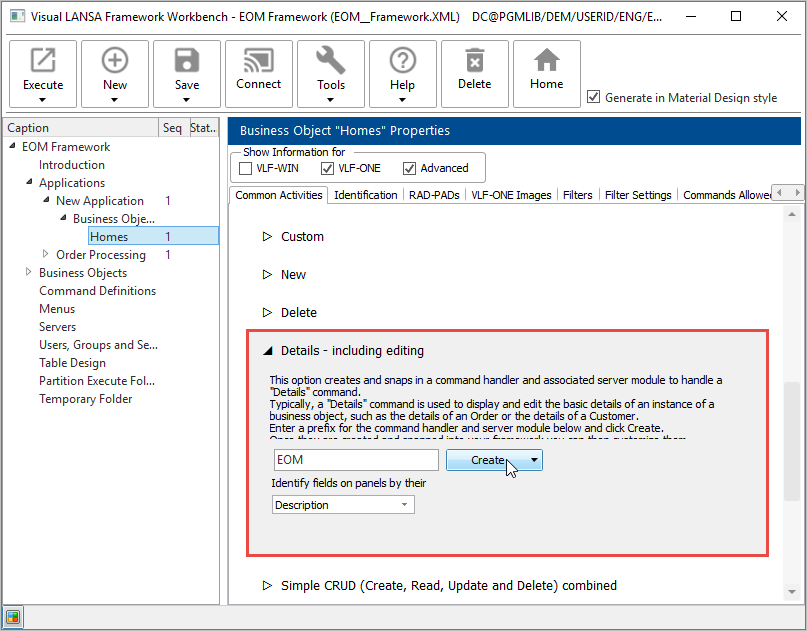Click the Execute toolbar icon
Screen dimensions: 807x631
[x=43, y=62]
